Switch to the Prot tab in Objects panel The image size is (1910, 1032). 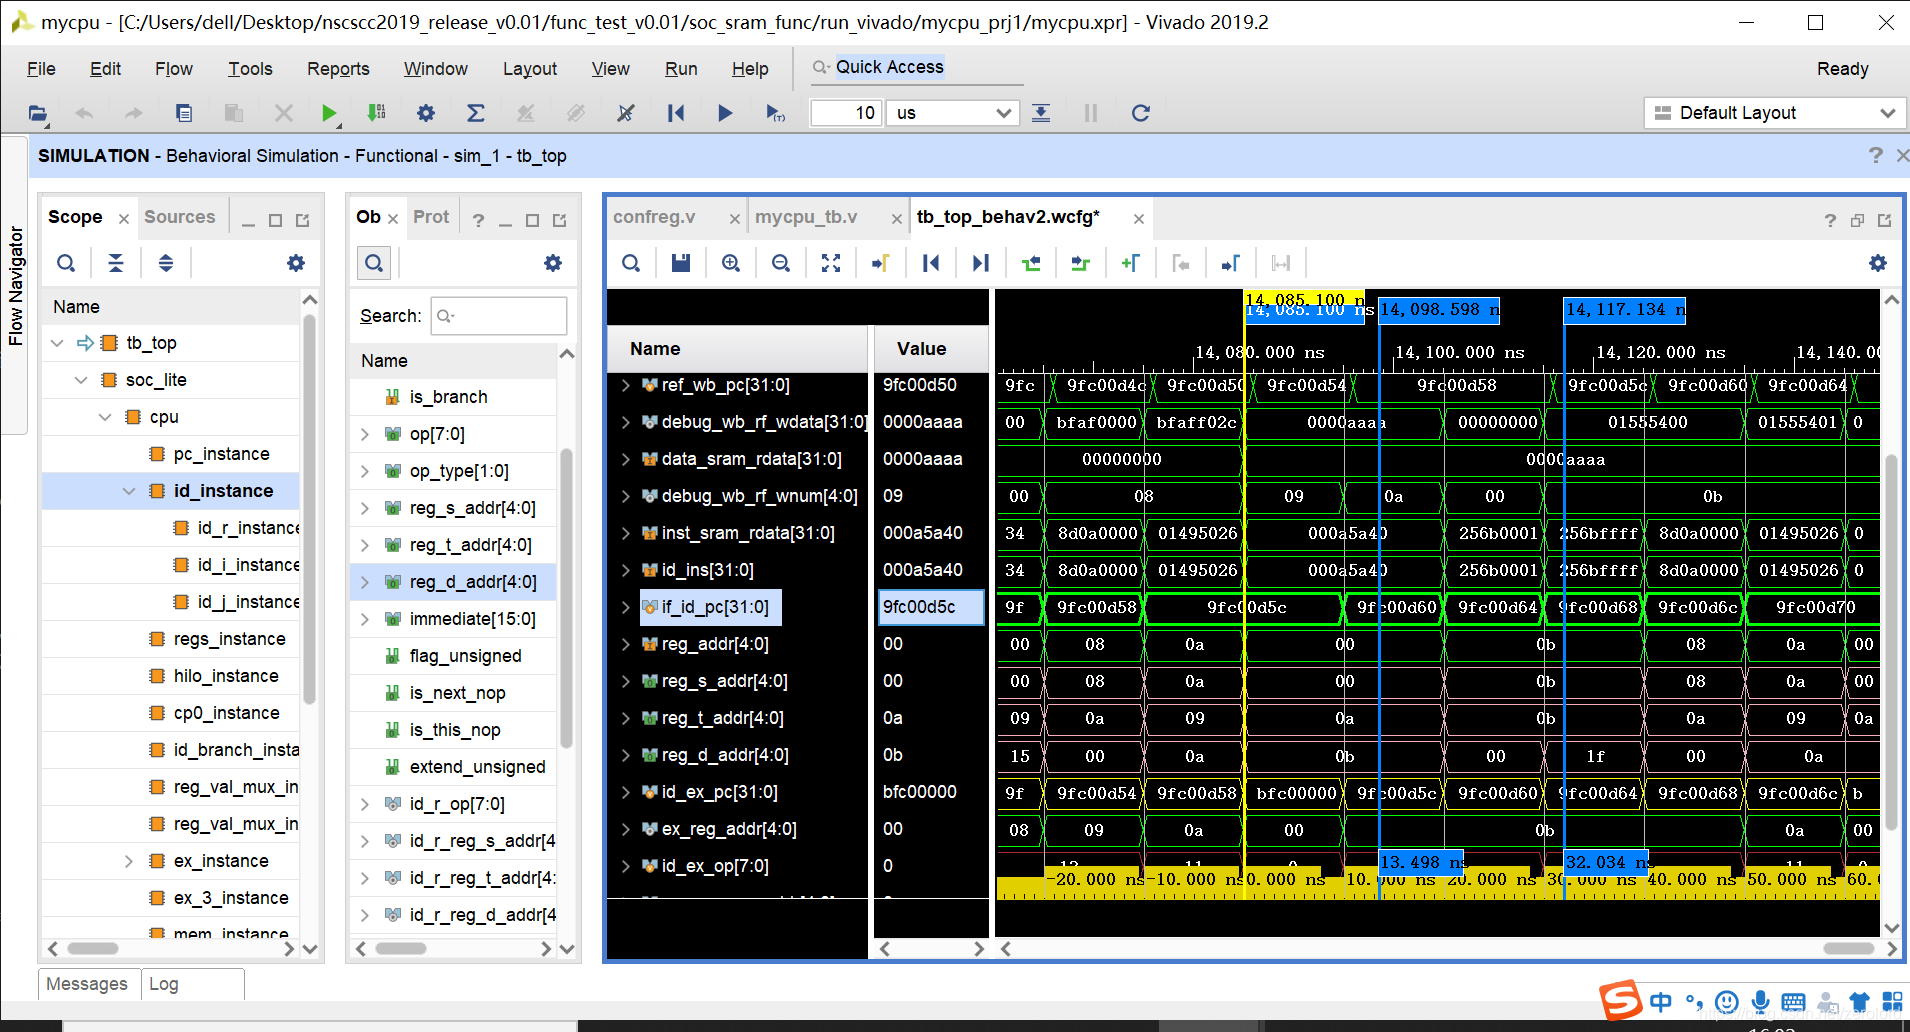coord(431,217)
